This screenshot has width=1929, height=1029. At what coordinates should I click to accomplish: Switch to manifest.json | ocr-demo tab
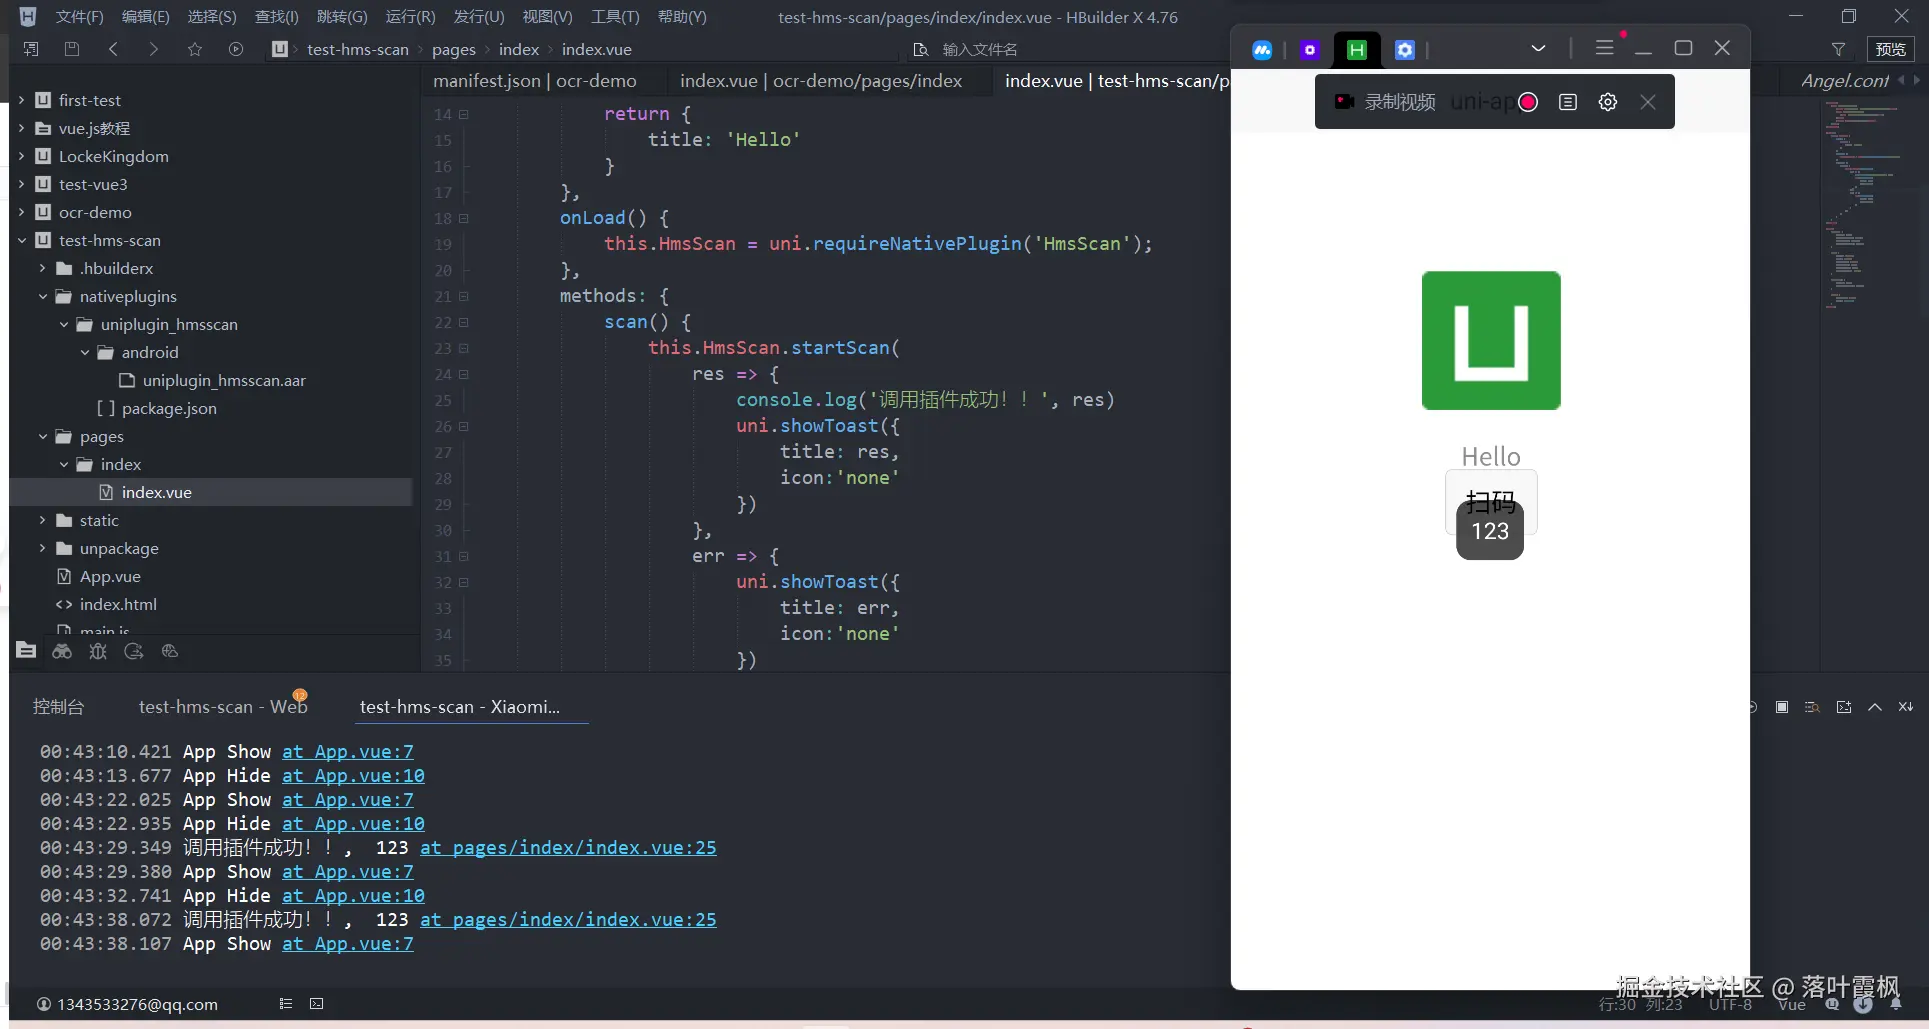pos(535,81)
